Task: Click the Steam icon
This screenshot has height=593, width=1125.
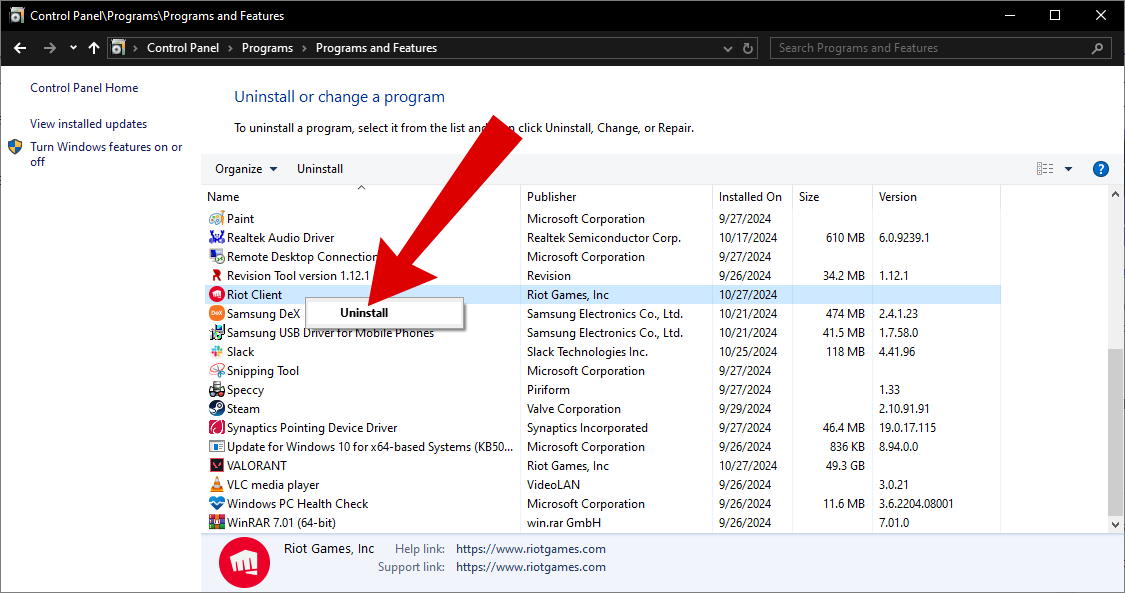Action: (216, 409)
